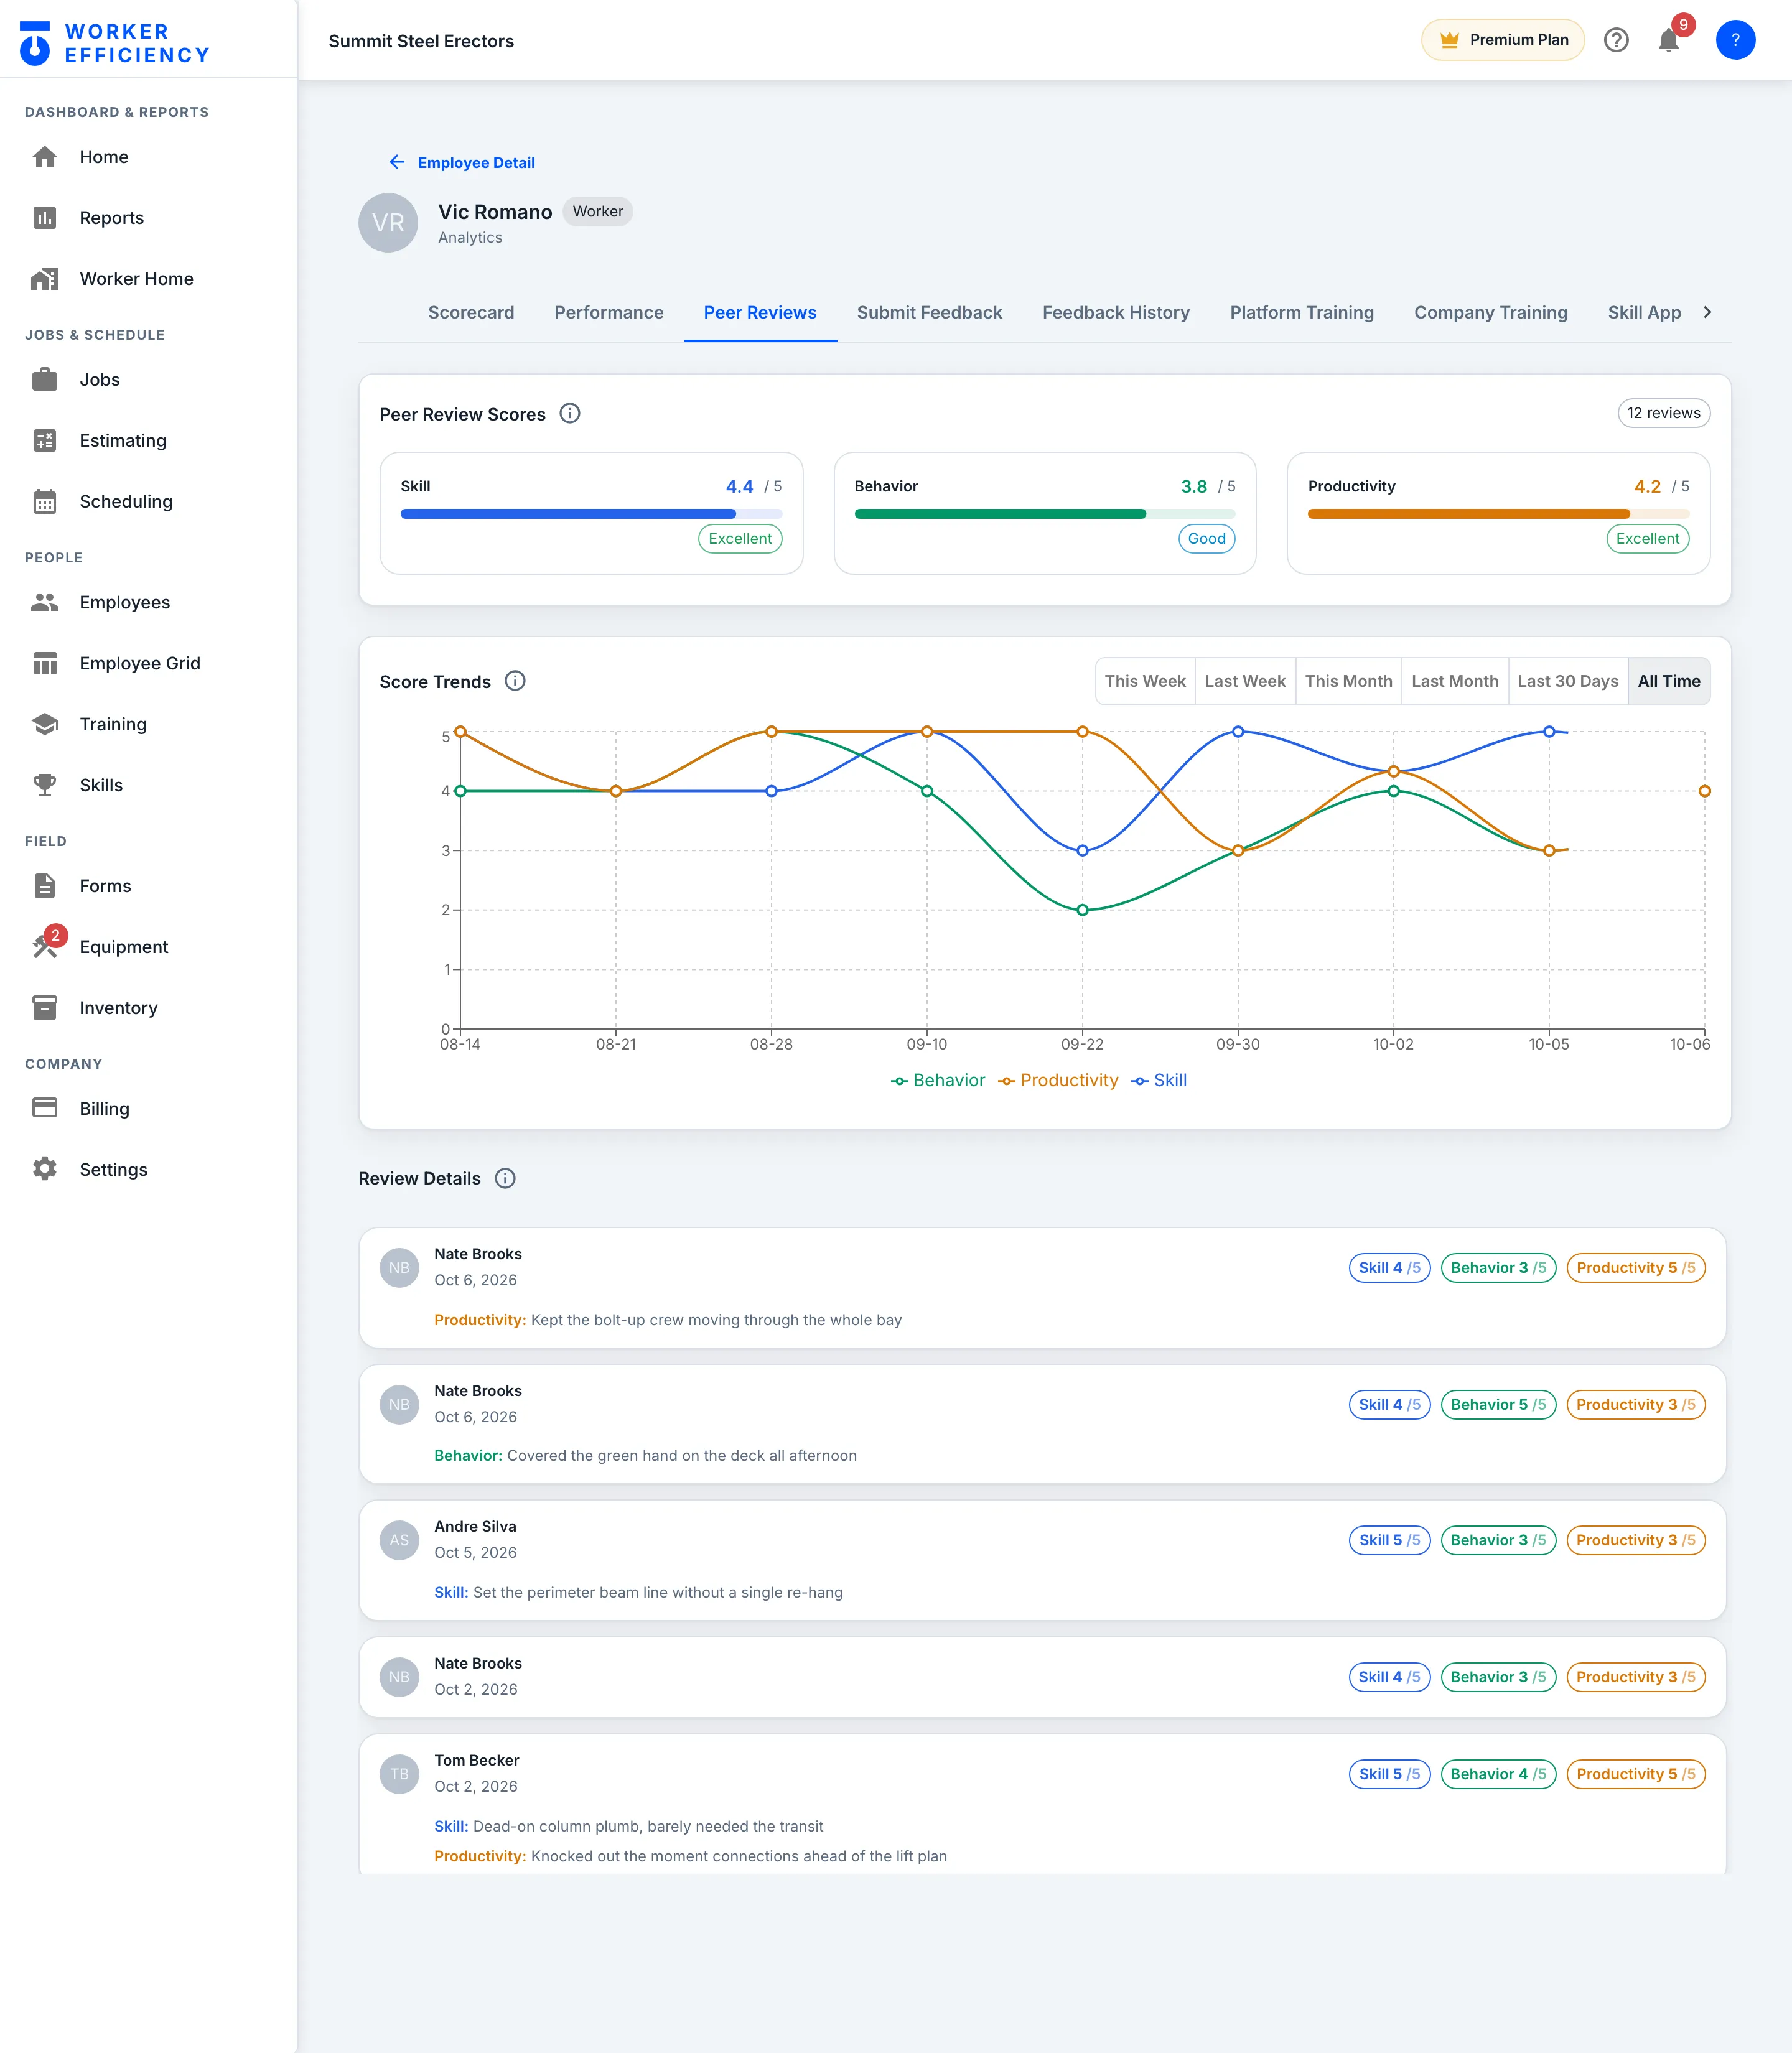Image resolution: width=1792 pixels, height=2053 pixels.
Task: Open Worker Home icon in sidebar
Action: 44,279
